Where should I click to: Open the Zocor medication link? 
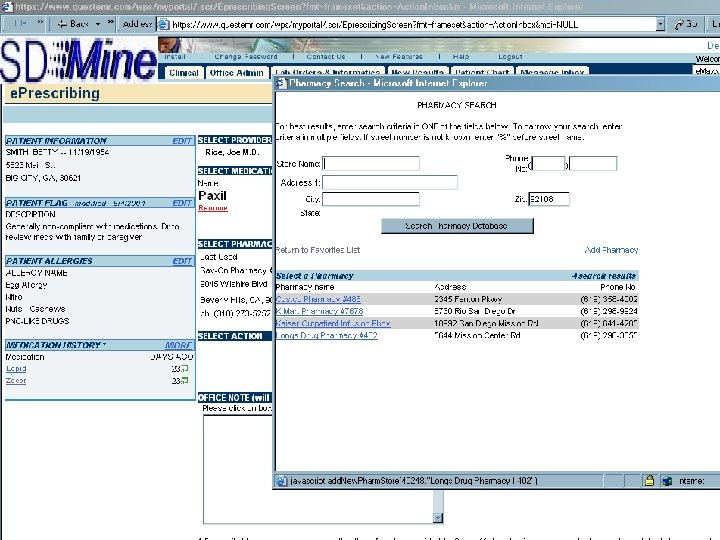[x=16, y=380]
